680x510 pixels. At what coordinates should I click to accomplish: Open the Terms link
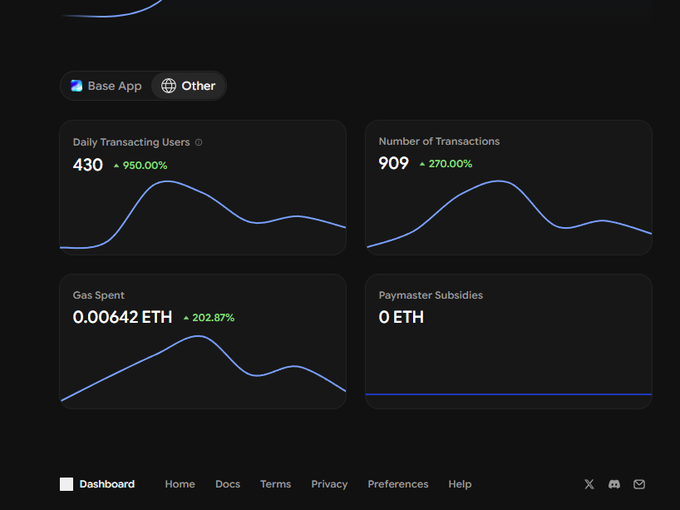pyautogui.click(x=275, y=484)
